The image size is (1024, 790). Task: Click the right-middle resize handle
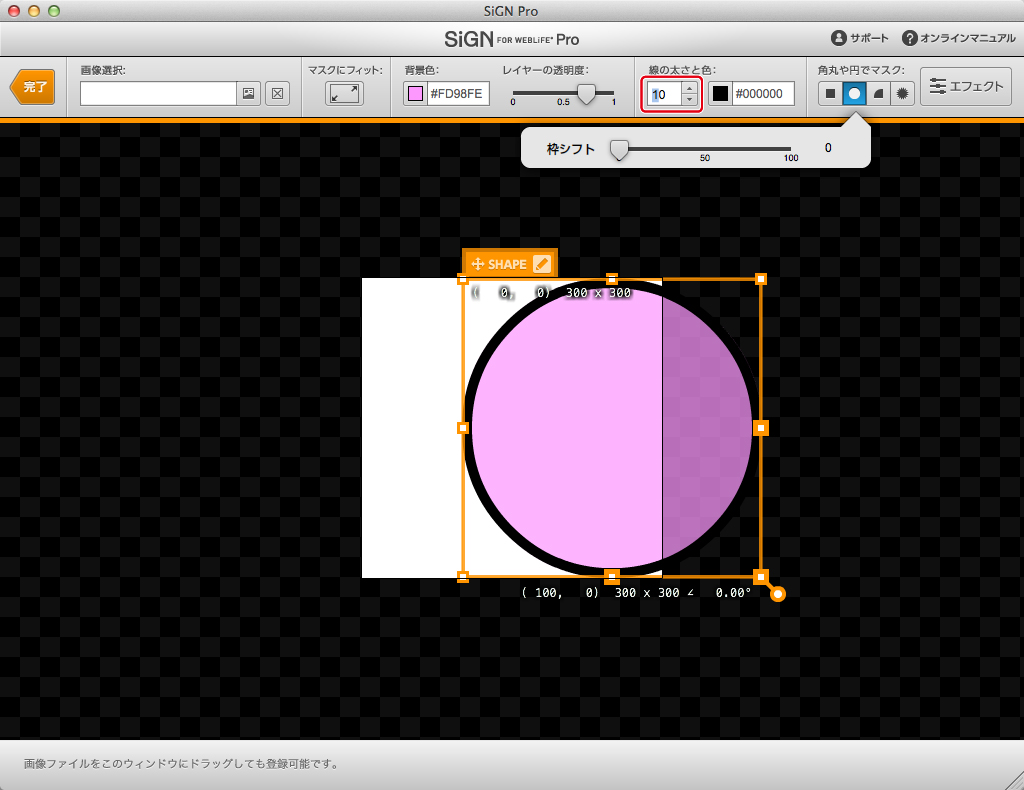click(x=761, y=428)
